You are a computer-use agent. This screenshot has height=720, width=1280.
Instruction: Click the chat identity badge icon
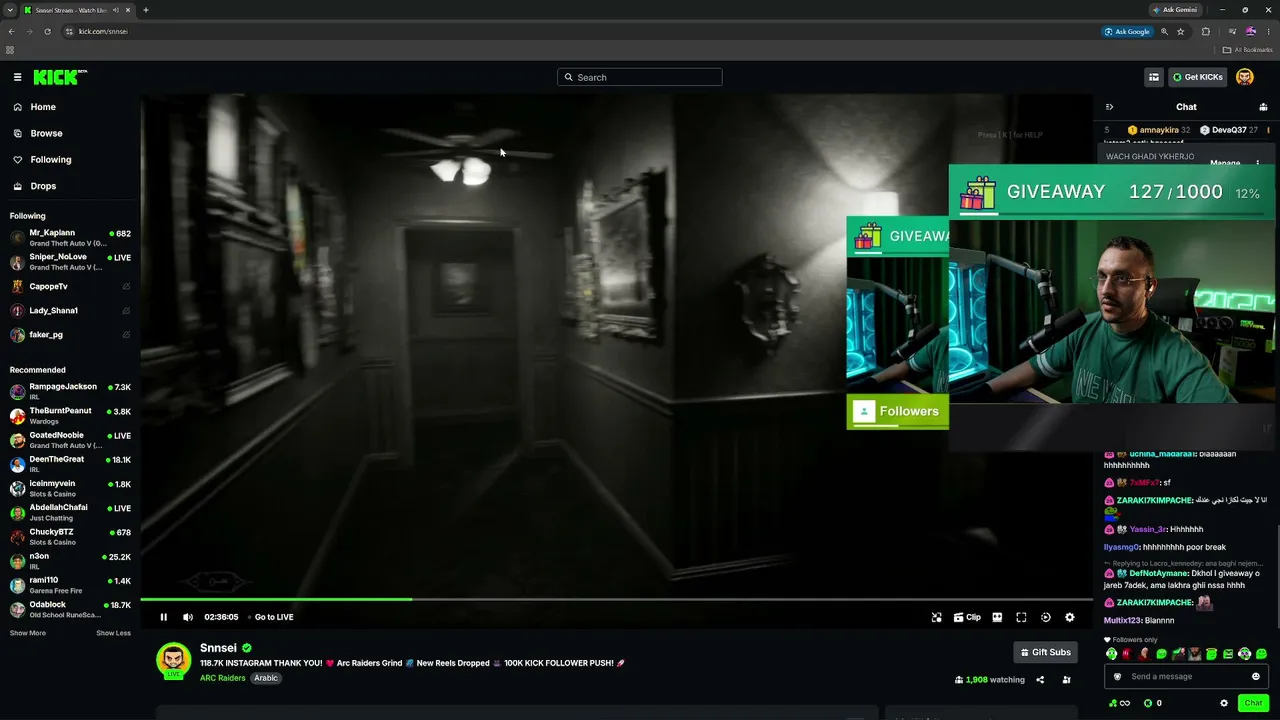click(1118, 676)
